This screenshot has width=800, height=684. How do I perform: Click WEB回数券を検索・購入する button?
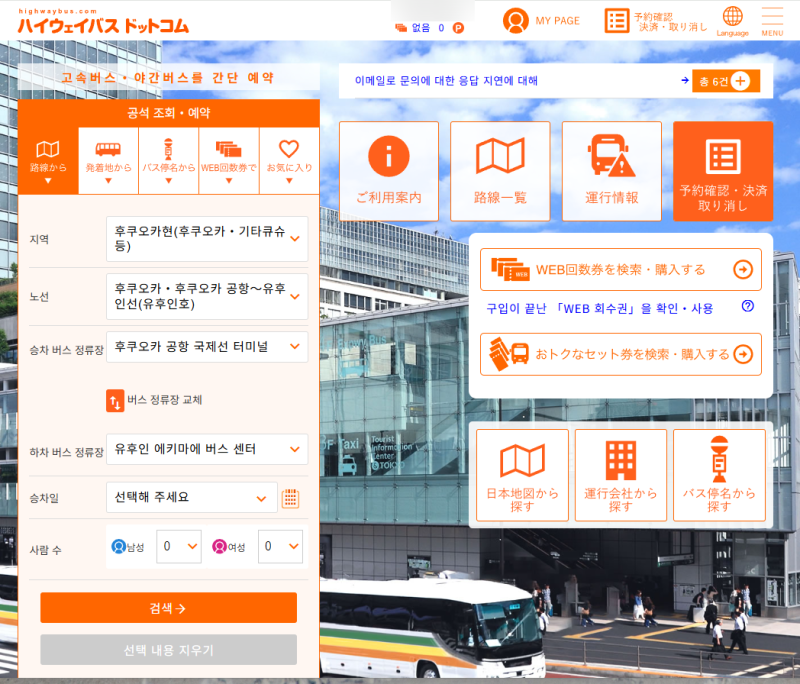(620, 269)
